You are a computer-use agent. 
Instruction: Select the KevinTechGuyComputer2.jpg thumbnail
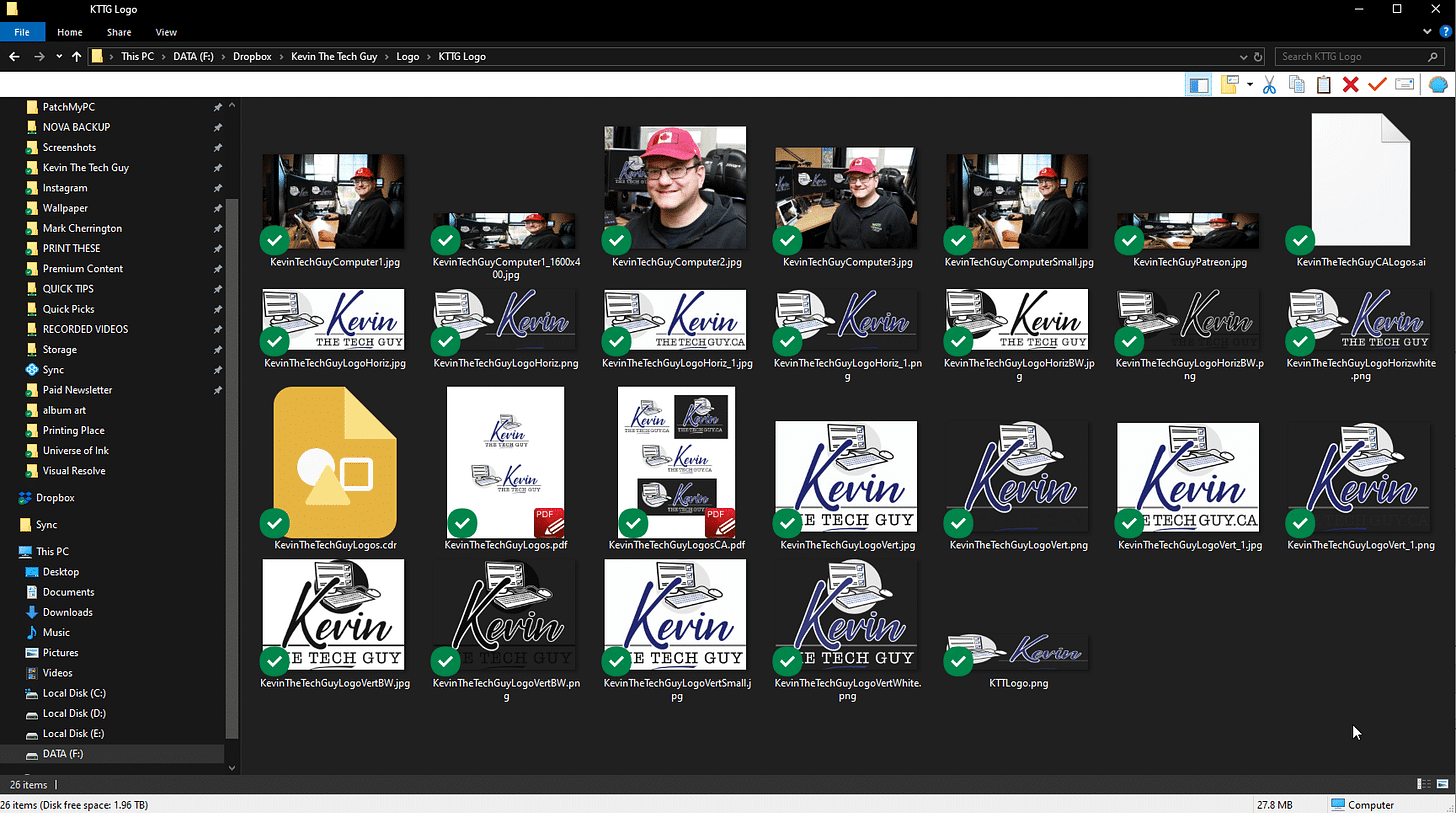tap(675, 187)
